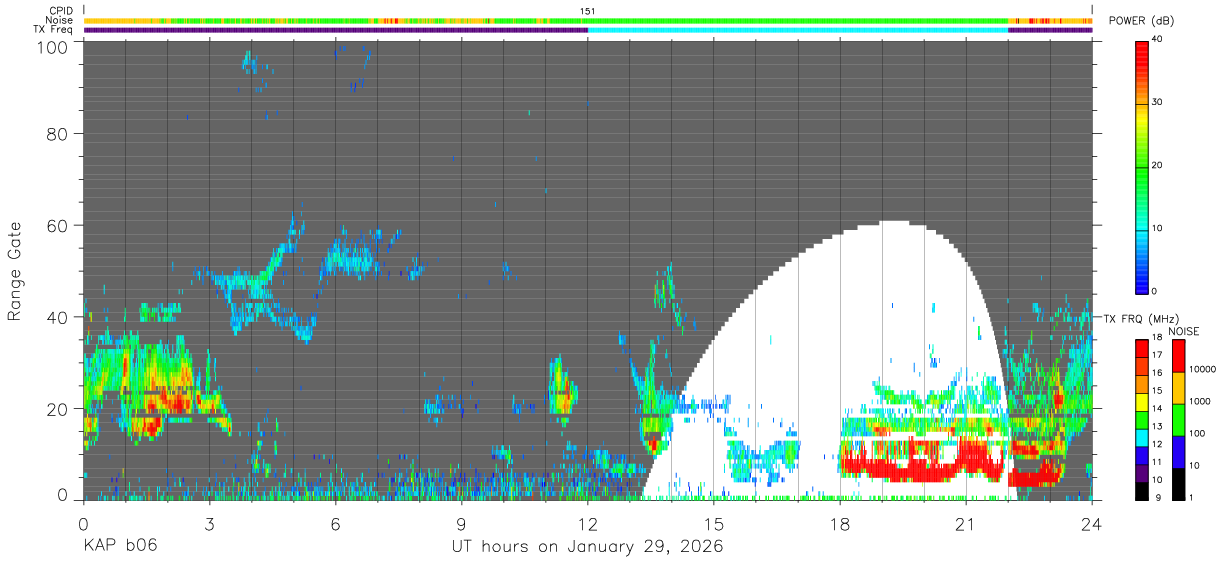This screenshot has width=1228, height=567.
Task: Click the range gate tick label 60
Action: click(x=58, y=225)
